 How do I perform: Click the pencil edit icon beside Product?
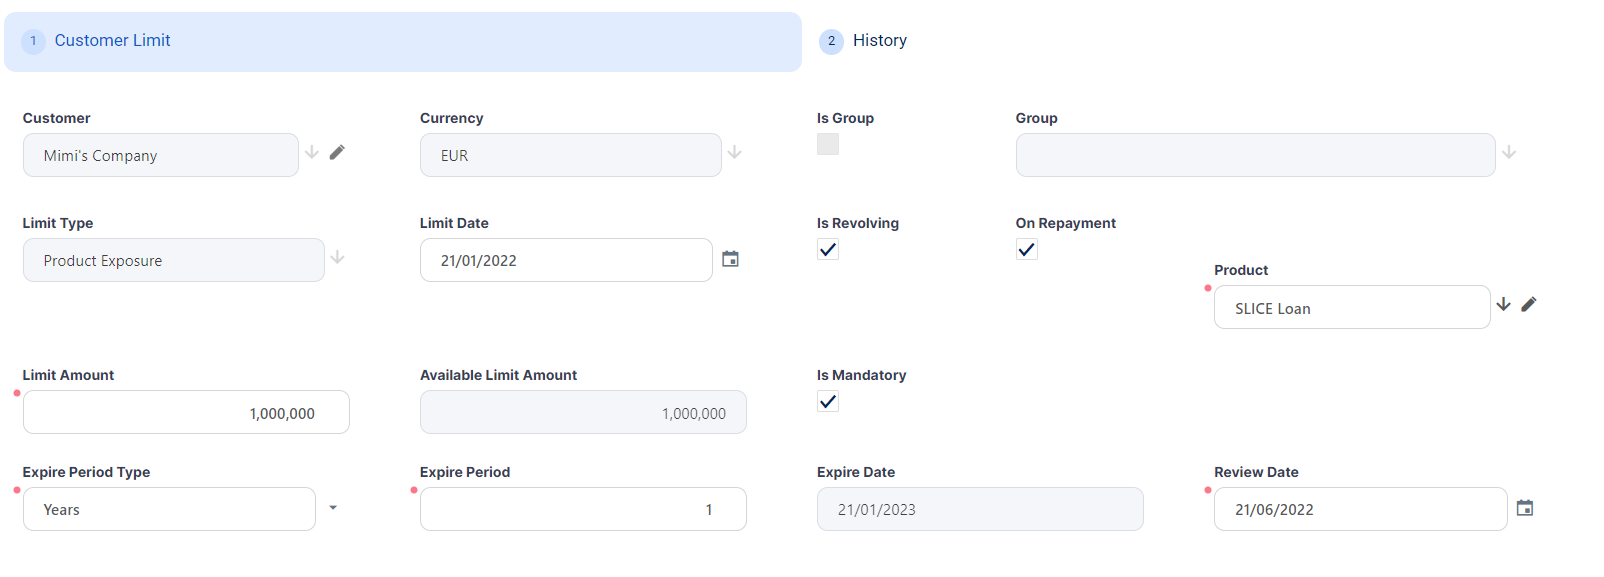[x=1528, y=304]
